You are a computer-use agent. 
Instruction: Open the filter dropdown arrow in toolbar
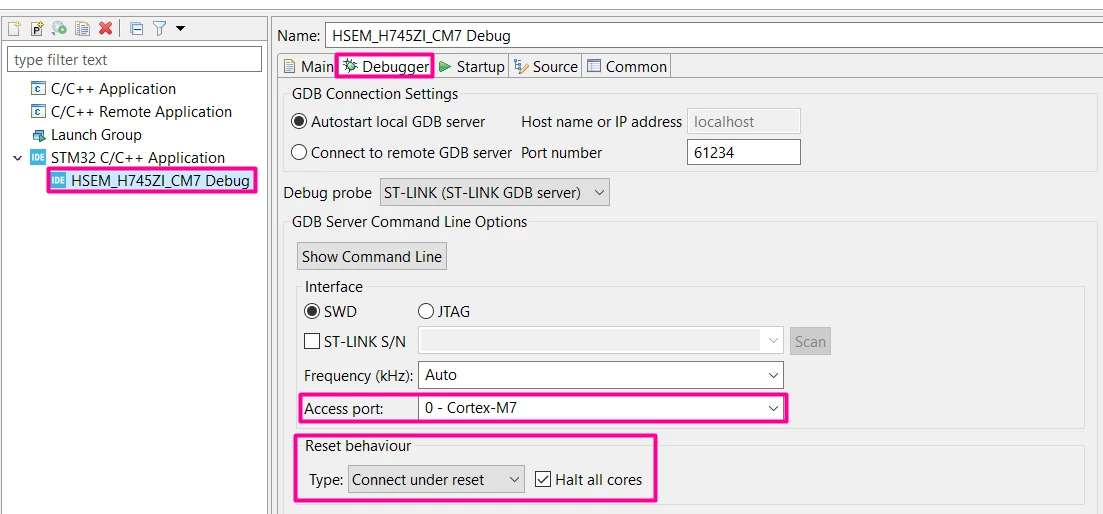[180, 29]
